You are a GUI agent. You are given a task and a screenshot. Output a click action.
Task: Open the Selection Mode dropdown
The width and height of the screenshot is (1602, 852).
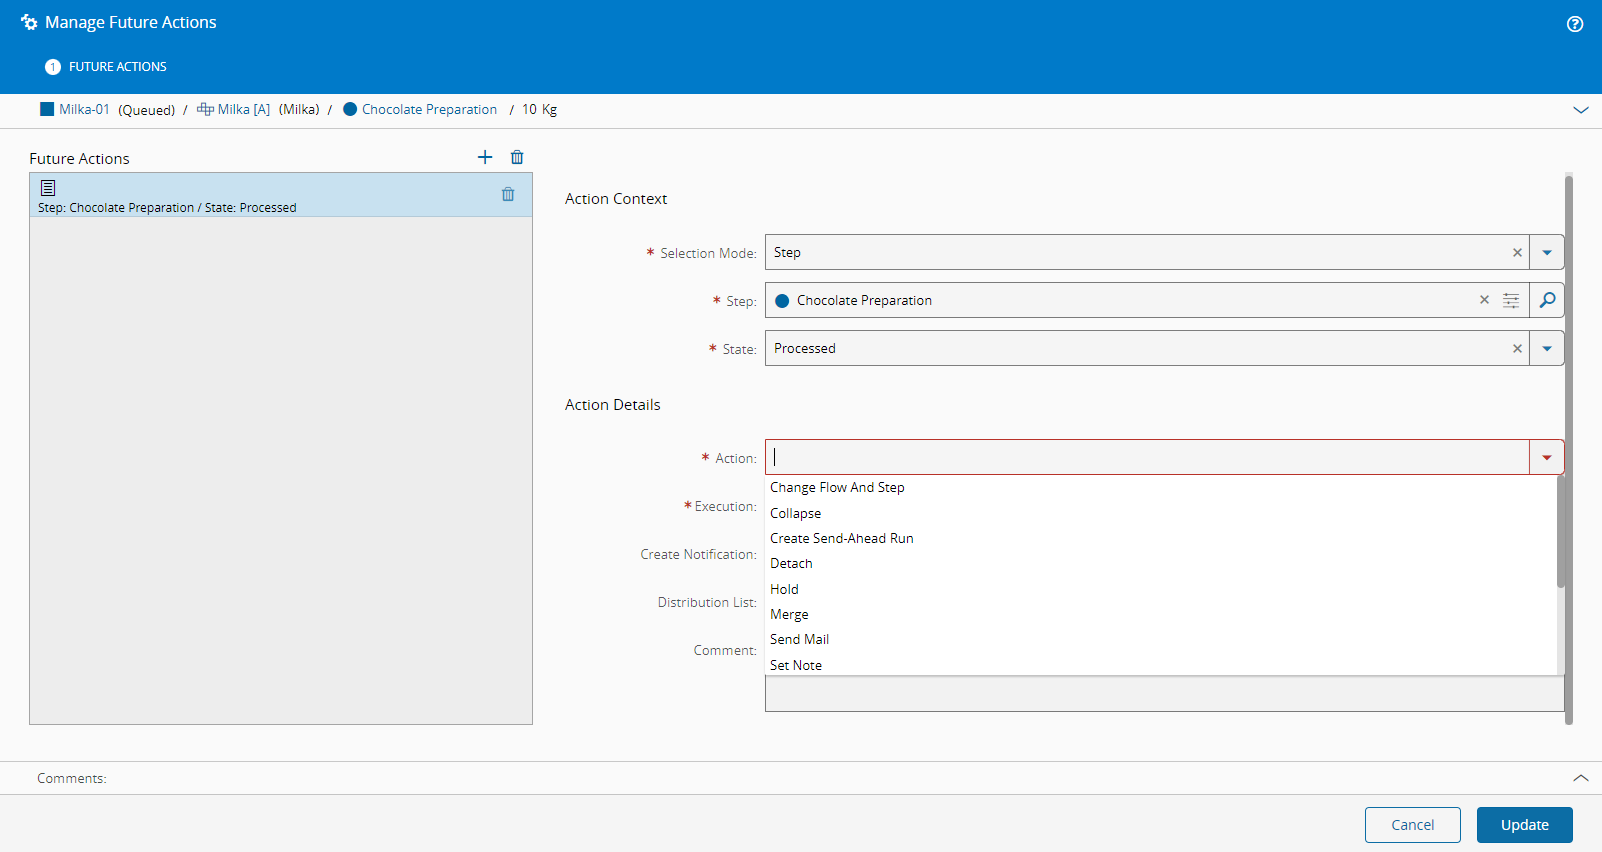click(x=1547, y=253)
